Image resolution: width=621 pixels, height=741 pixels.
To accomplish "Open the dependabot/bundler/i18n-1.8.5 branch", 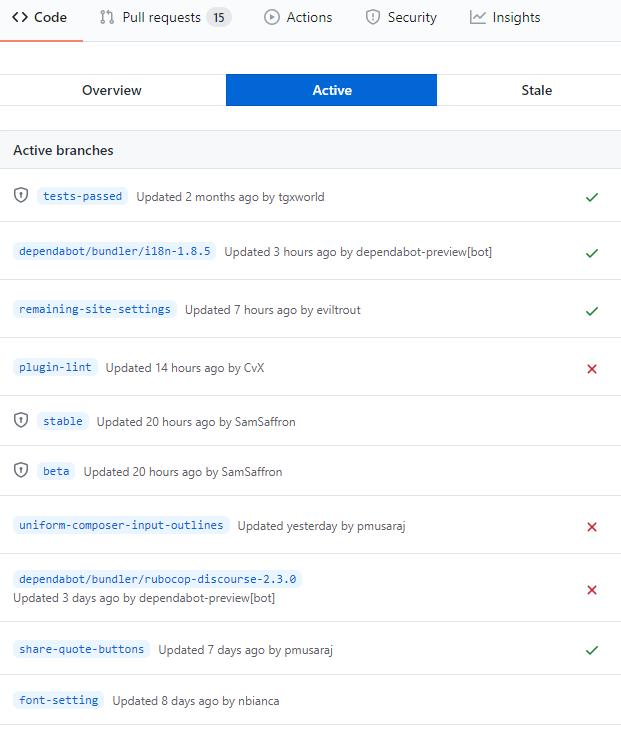I will point(114,251).
